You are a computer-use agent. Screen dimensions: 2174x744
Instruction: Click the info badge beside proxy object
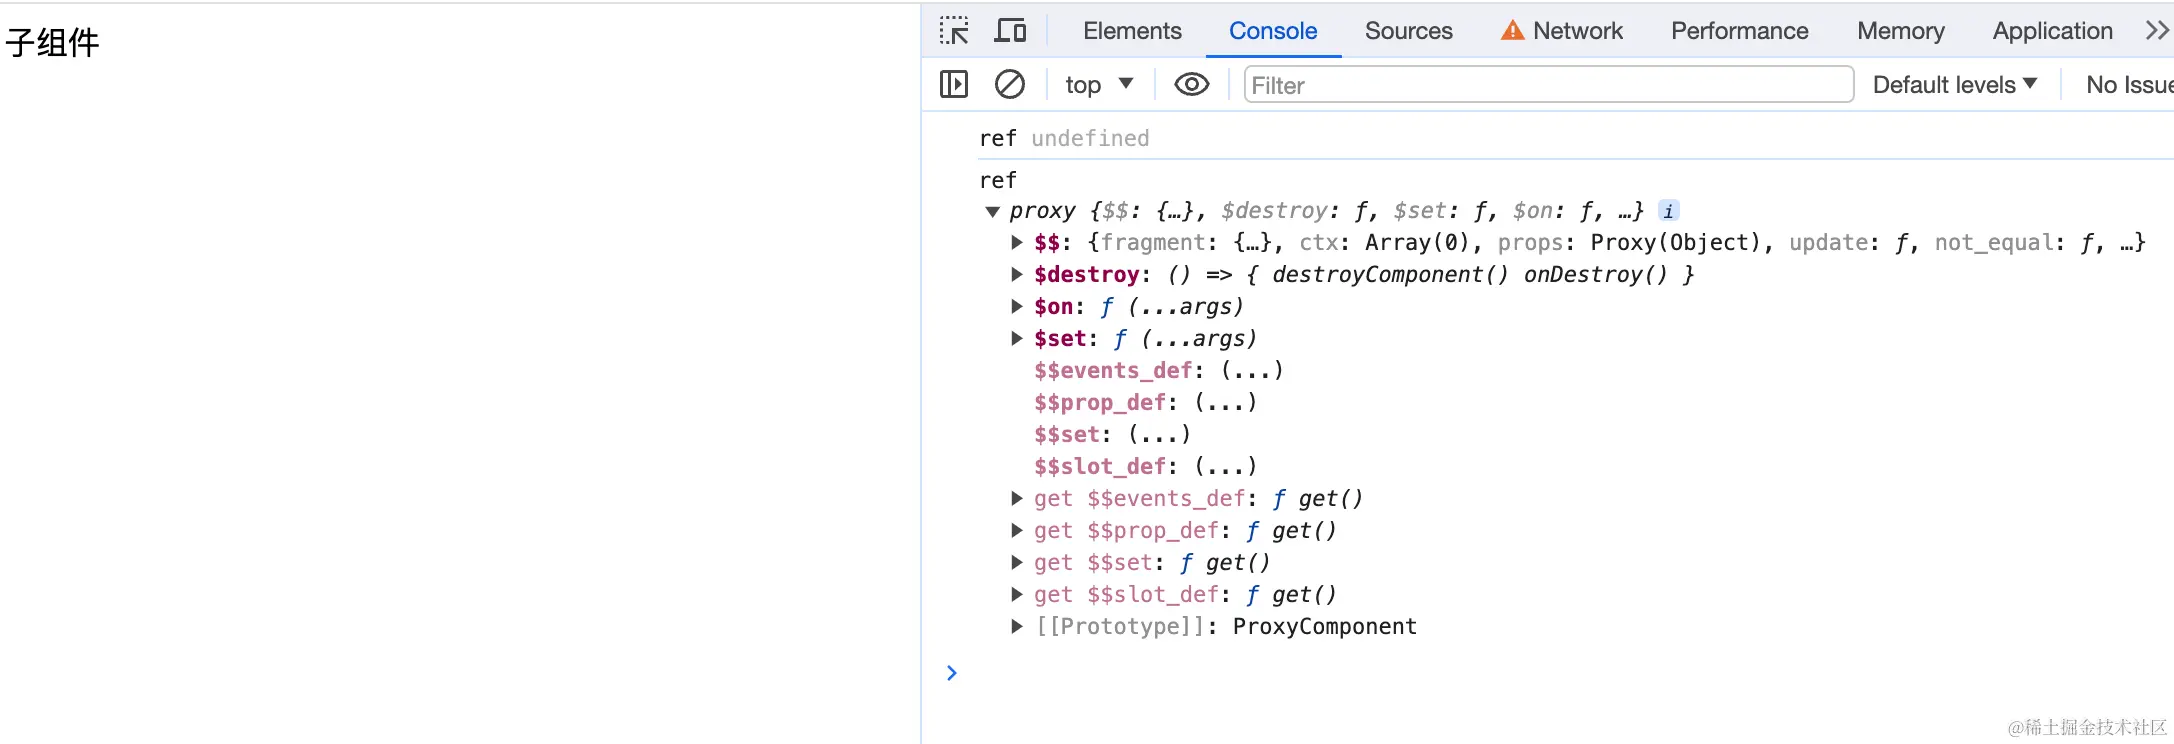[1668, 211]
